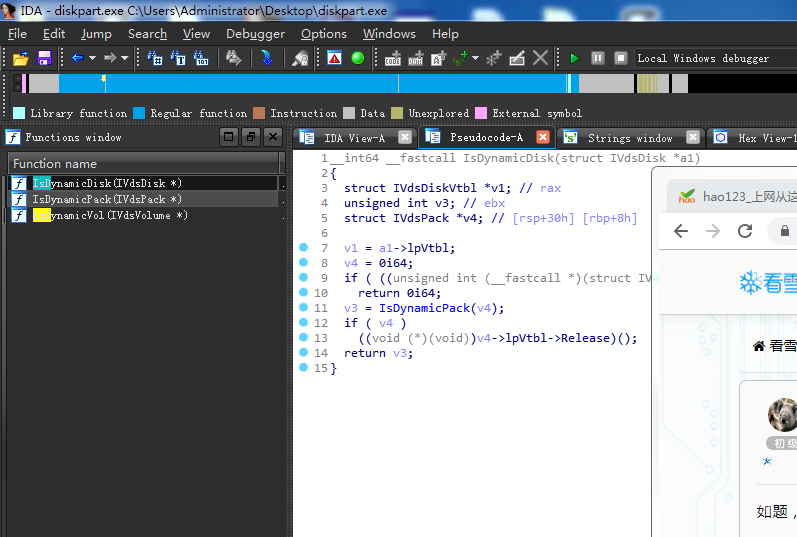The width and height of the screenshot is (797, 537).
Task: Jump back with the blue left arrow
Action: pyautogui.click(x=77, y=58)
